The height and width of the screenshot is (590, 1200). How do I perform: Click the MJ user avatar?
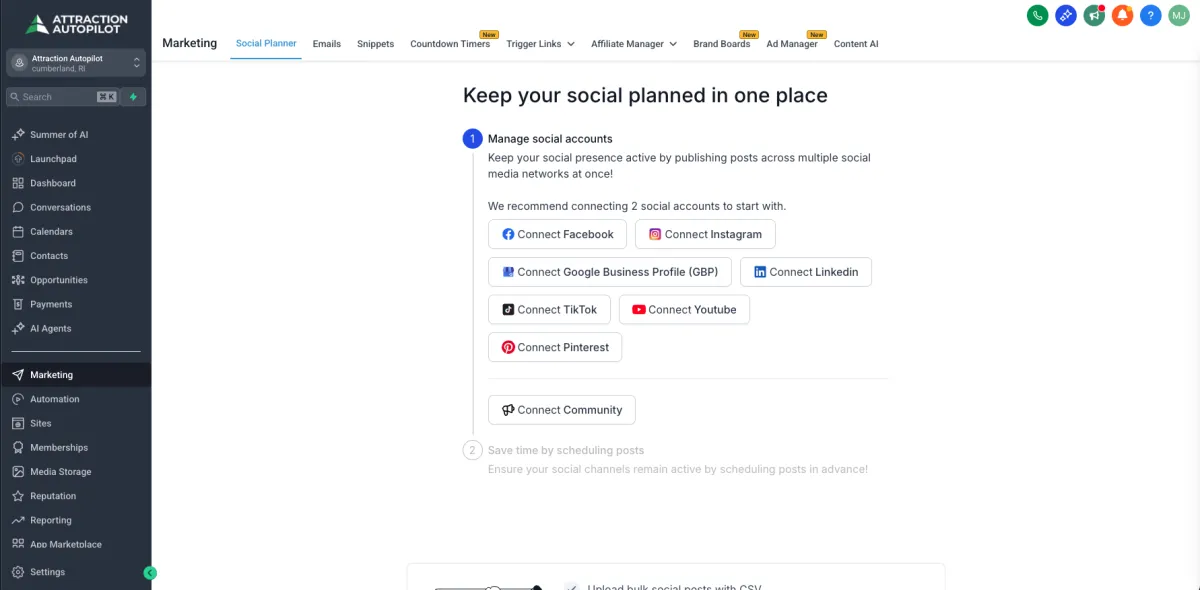click(x=1179, y=15)
